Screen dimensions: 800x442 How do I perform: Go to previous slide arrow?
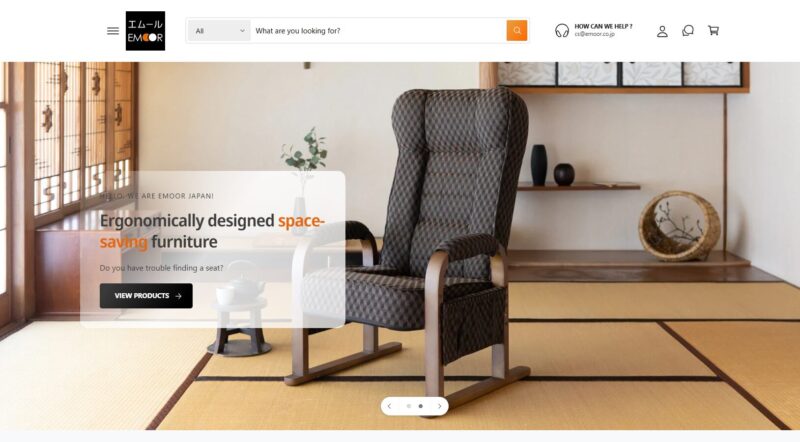(389, 406)
